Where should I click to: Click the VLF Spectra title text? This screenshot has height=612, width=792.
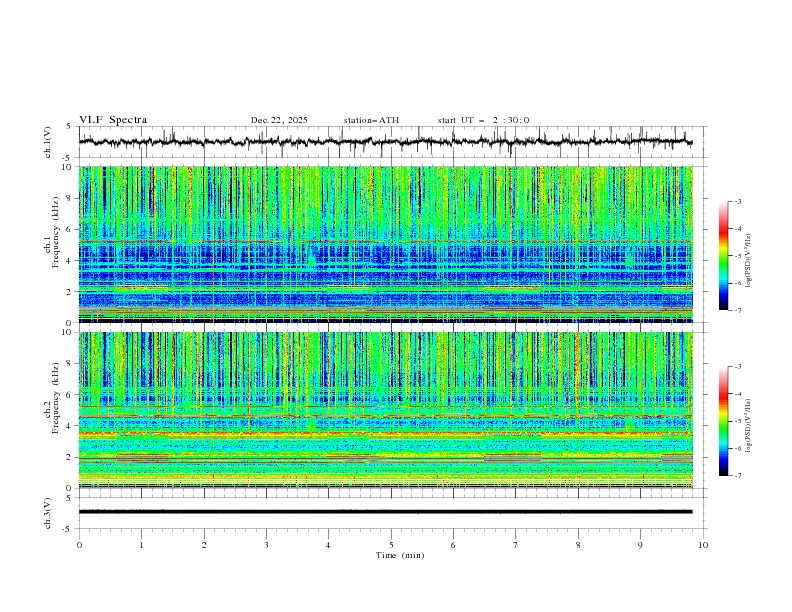pos(113,120)
